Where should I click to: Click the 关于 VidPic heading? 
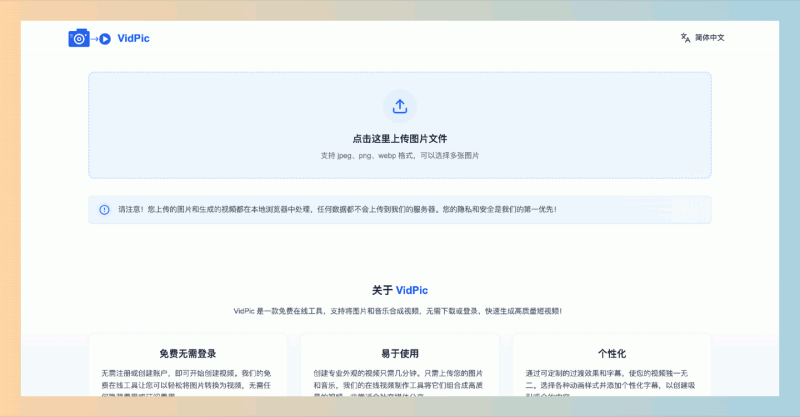pos(400,290)
